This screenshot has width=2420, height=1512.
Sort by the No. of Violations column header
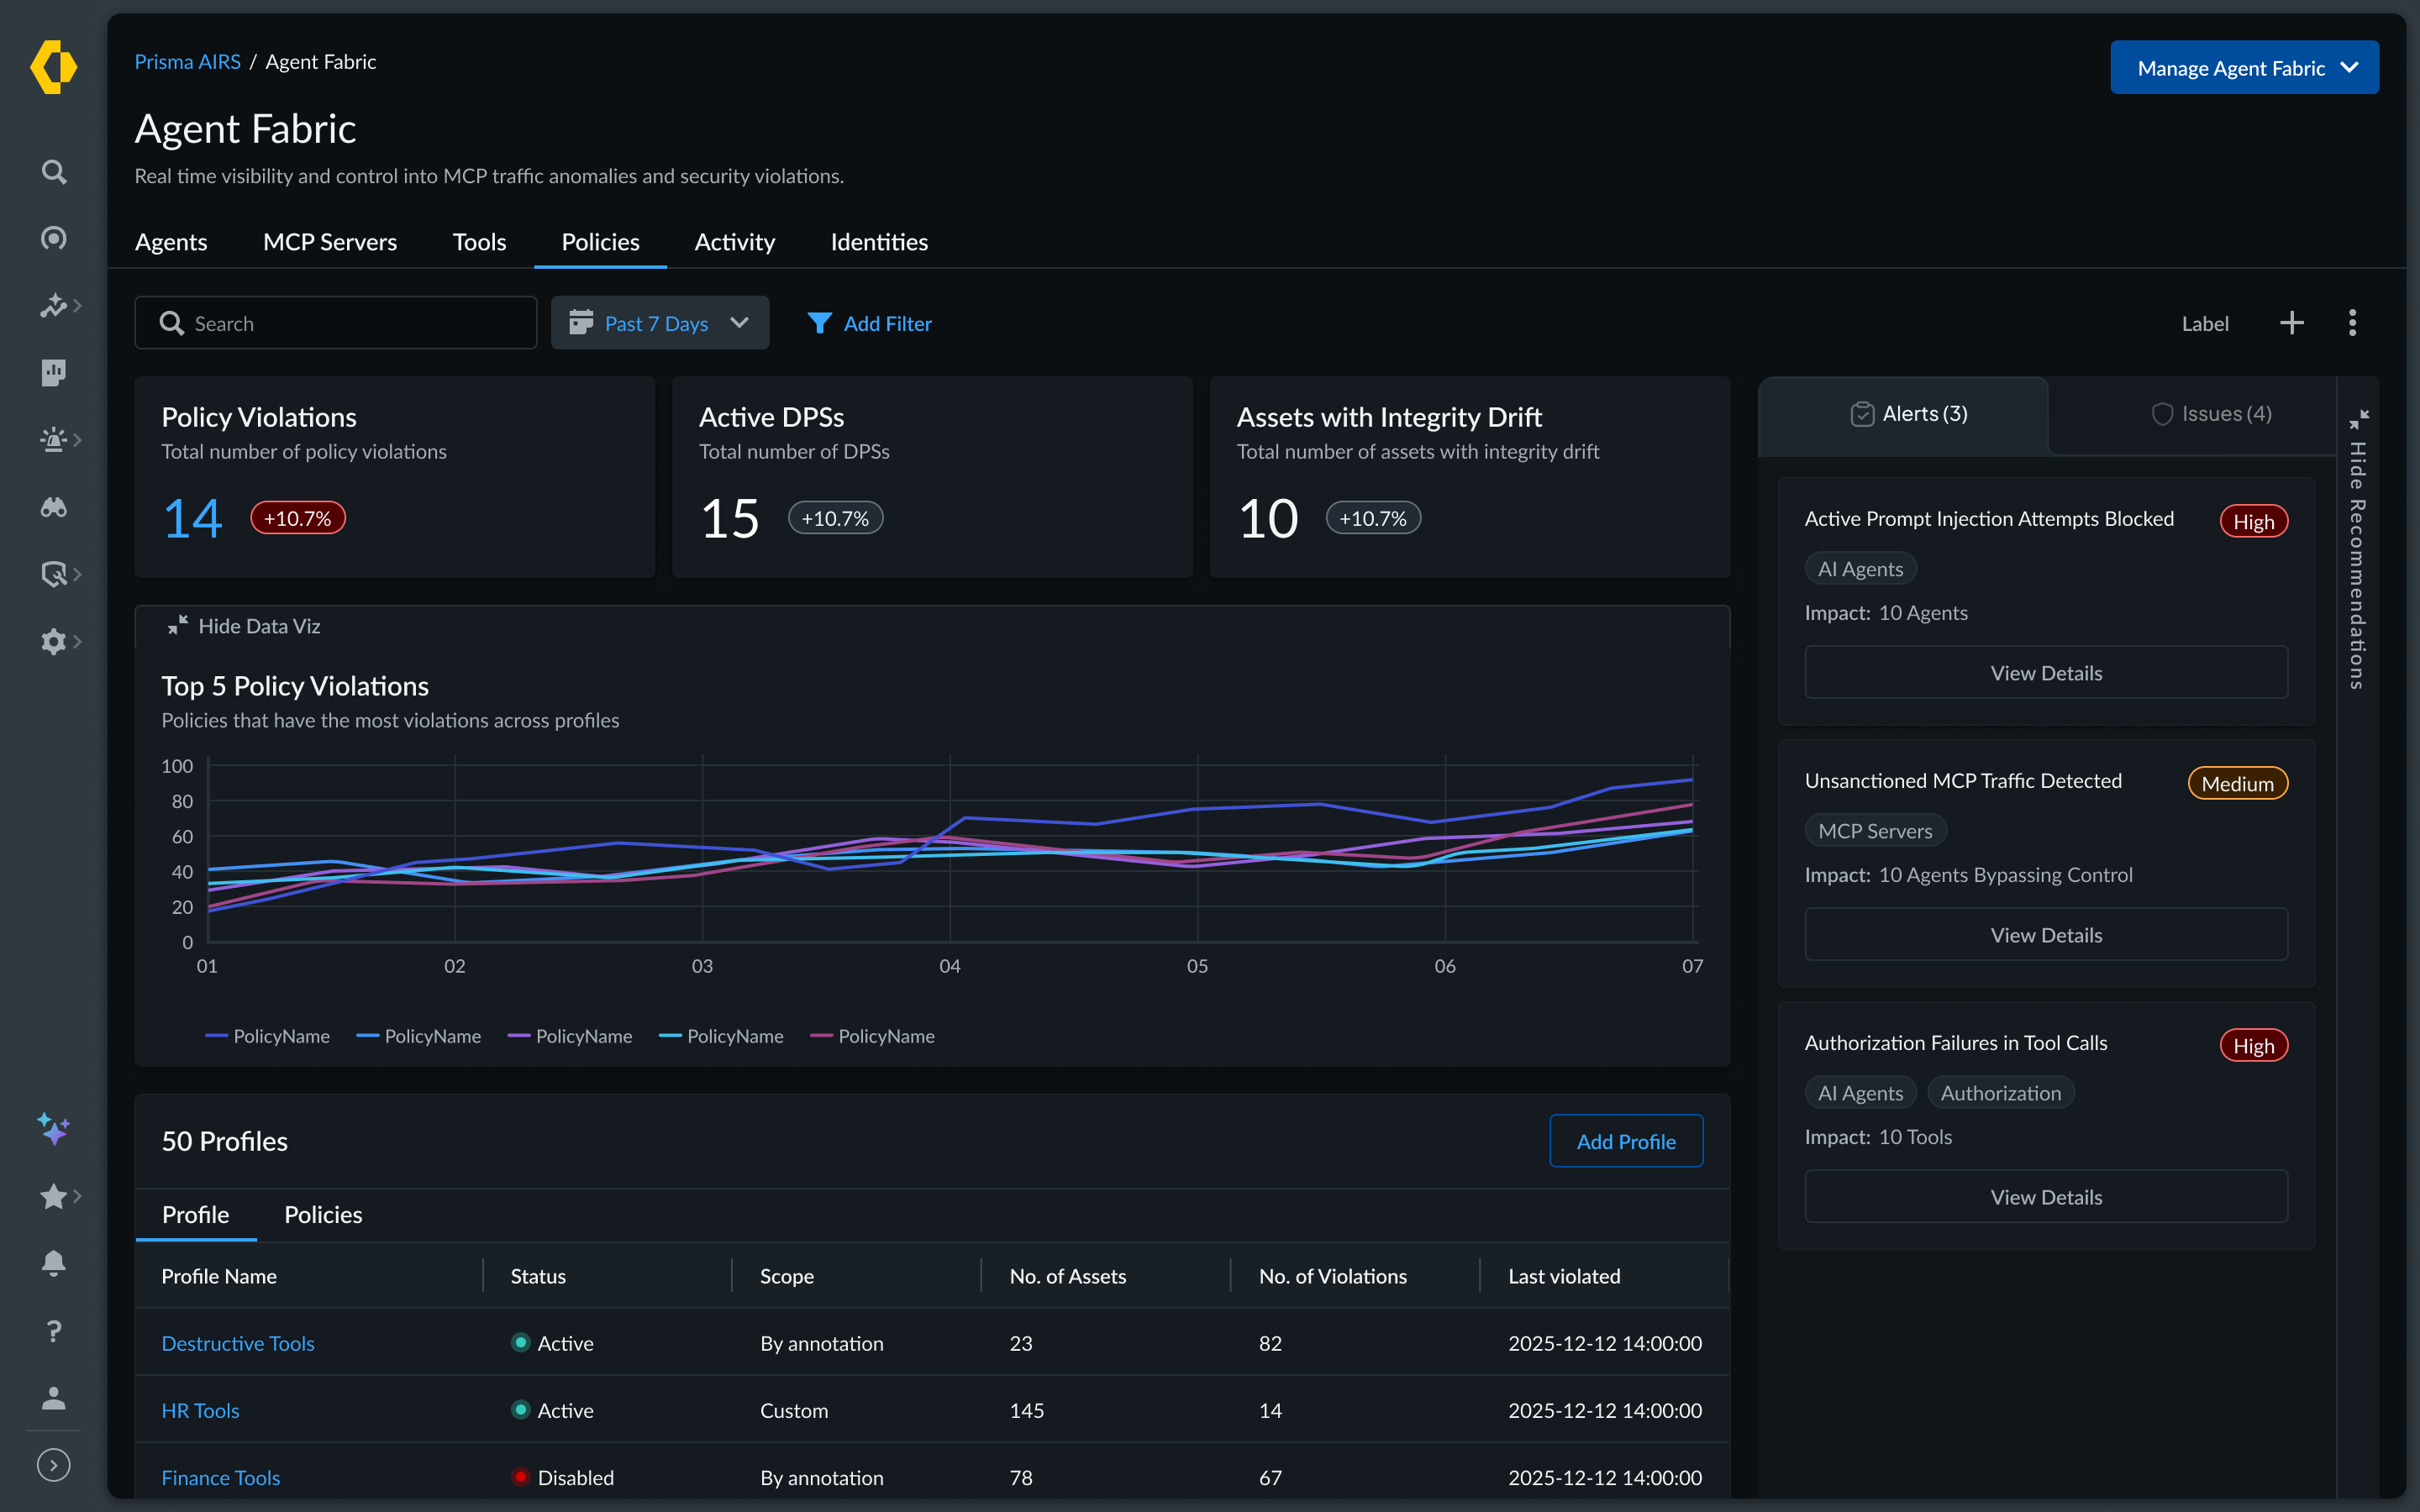pyautogui.click(x=1333, y=1276)
